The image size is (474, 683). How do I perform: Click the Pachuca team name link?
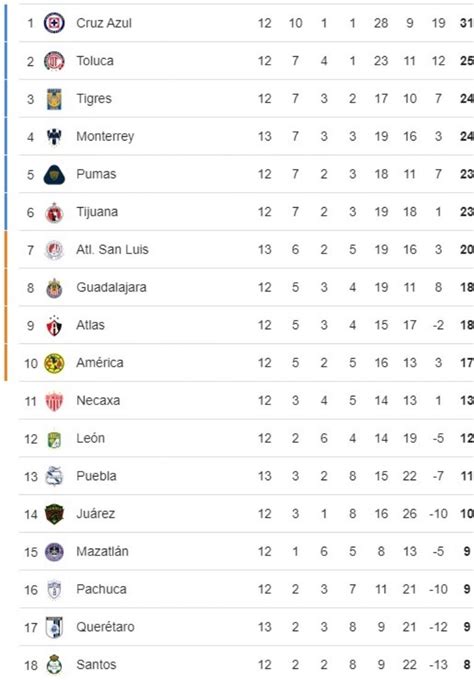[102, 589]
